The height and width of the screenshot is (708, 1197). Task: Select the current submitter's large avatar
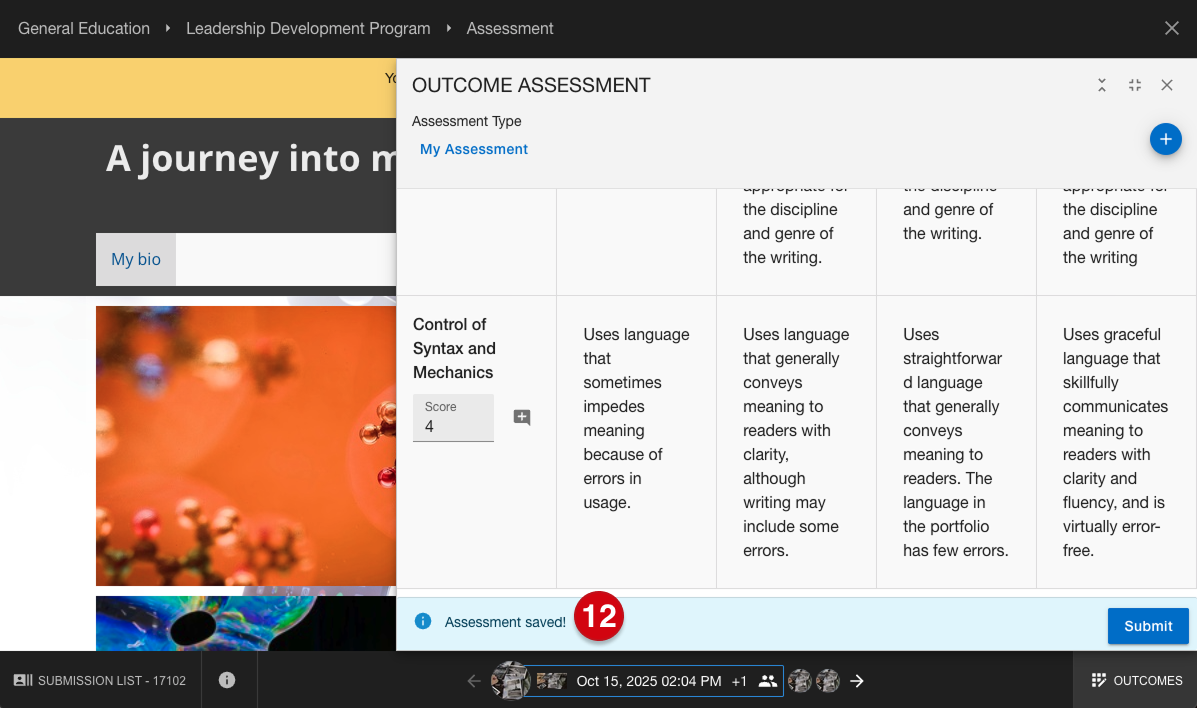coord(509,680)
